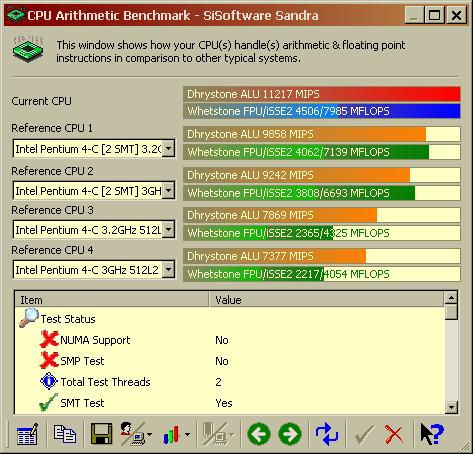Click the context help cursor icon
The width and height of the screenshot is (473, 454).
coord(432,434)
